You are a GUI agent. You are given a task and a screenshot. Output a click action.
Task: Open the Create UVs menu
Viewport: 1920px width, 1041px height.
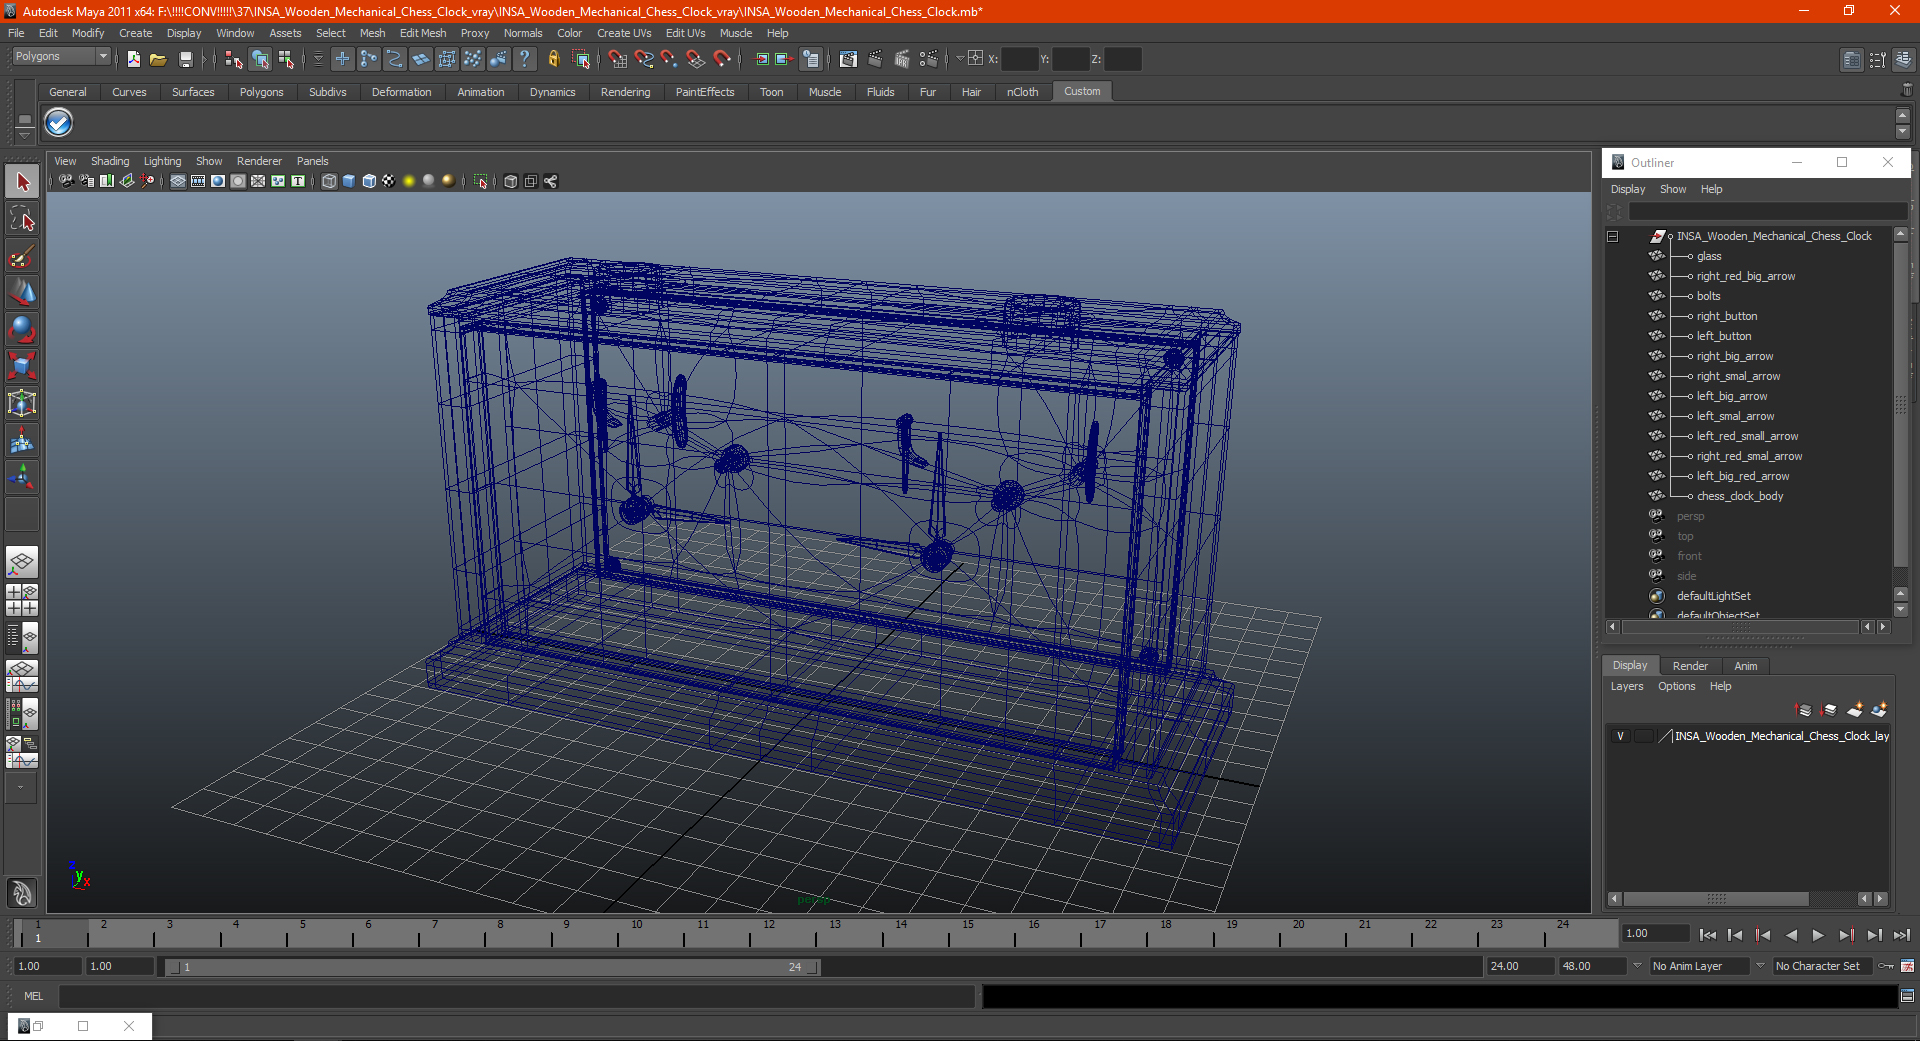[624, 33]
